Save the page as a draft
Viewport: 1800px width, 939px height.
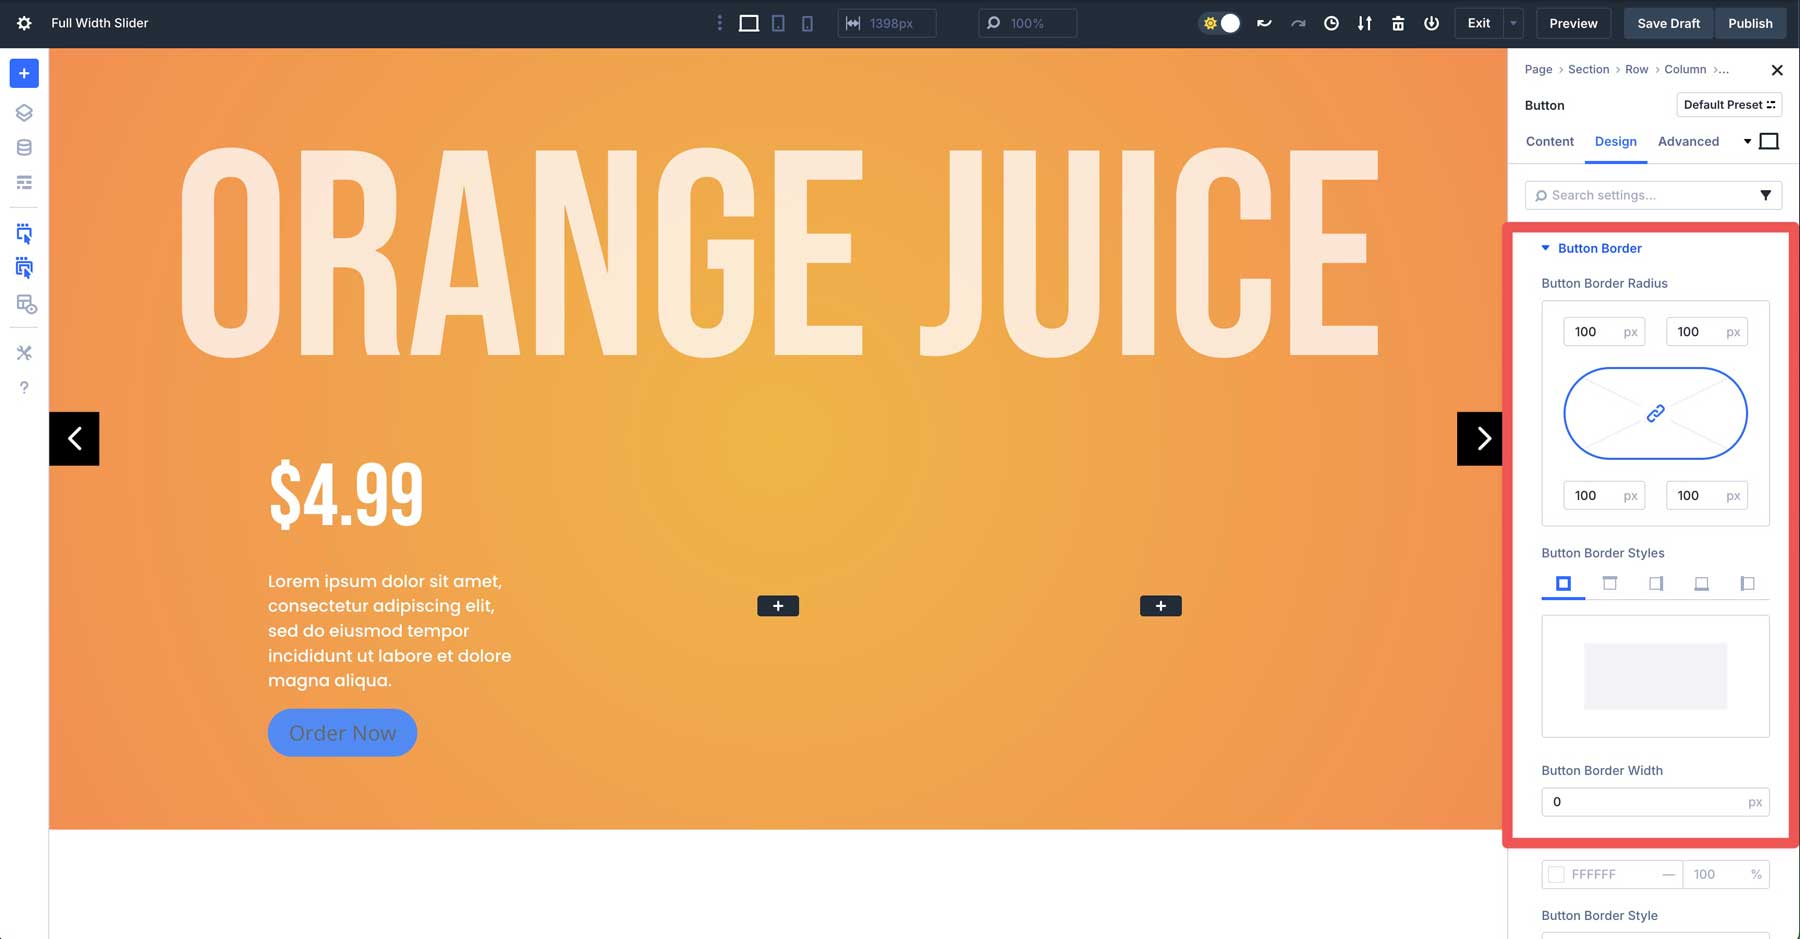tap(1667, 23)
